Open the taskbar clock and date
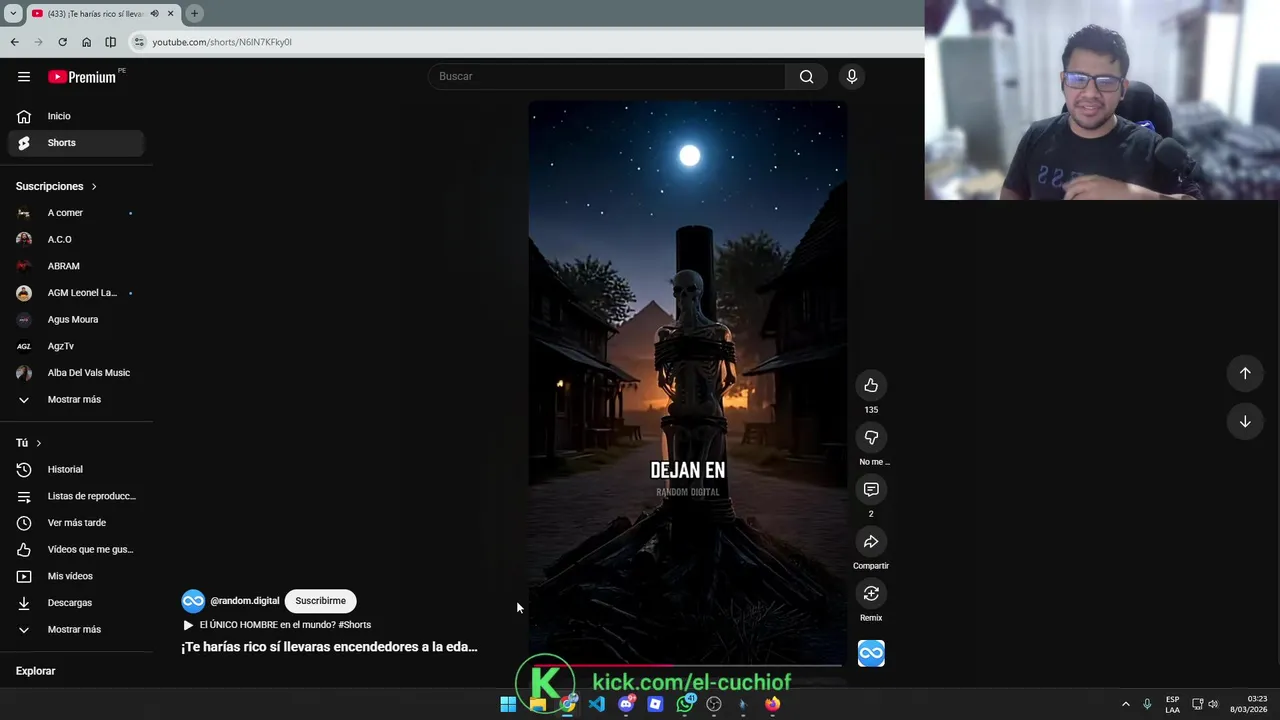Viewport: 1280px width, 720px height. point(1249,704)
